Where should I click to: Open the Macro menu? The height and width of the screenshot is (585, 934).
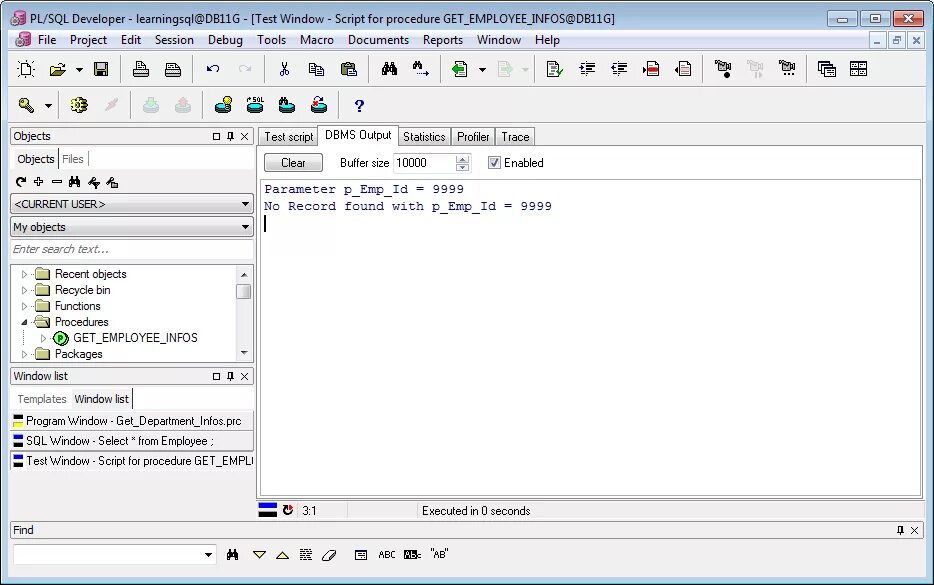click(x=317, y=40)
